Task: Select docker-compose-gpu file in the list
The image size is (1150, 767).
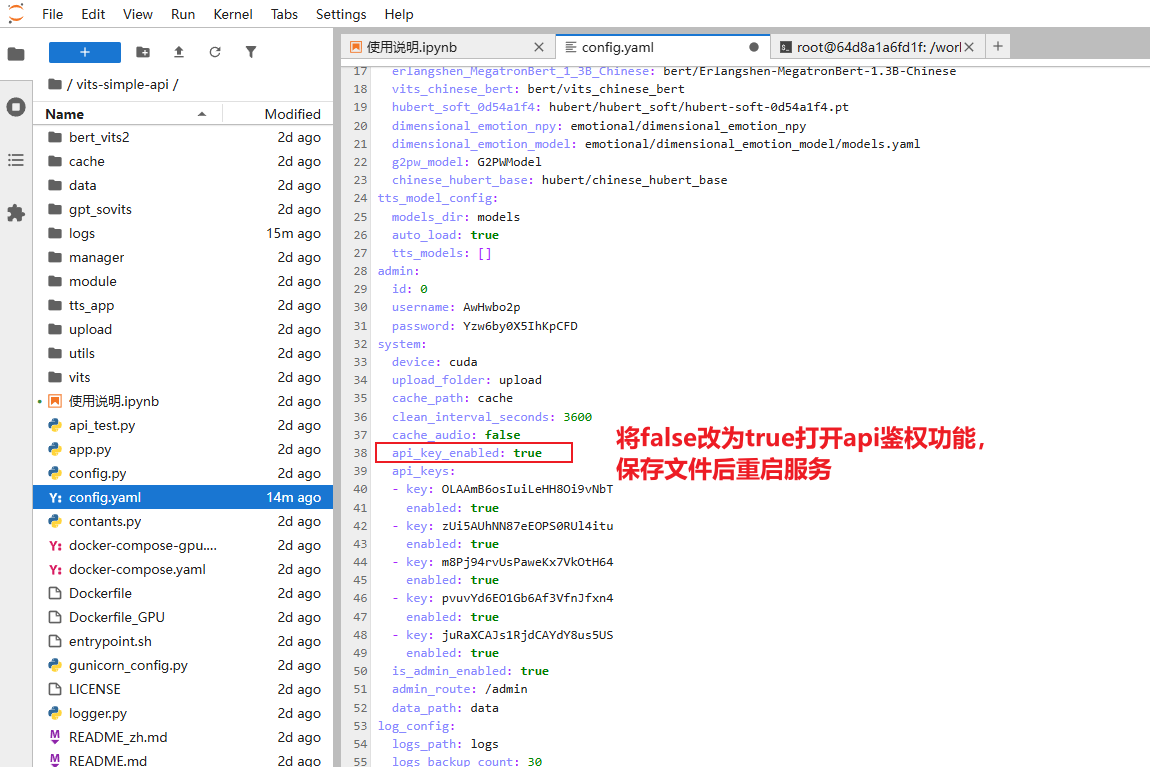Action: 183,546
